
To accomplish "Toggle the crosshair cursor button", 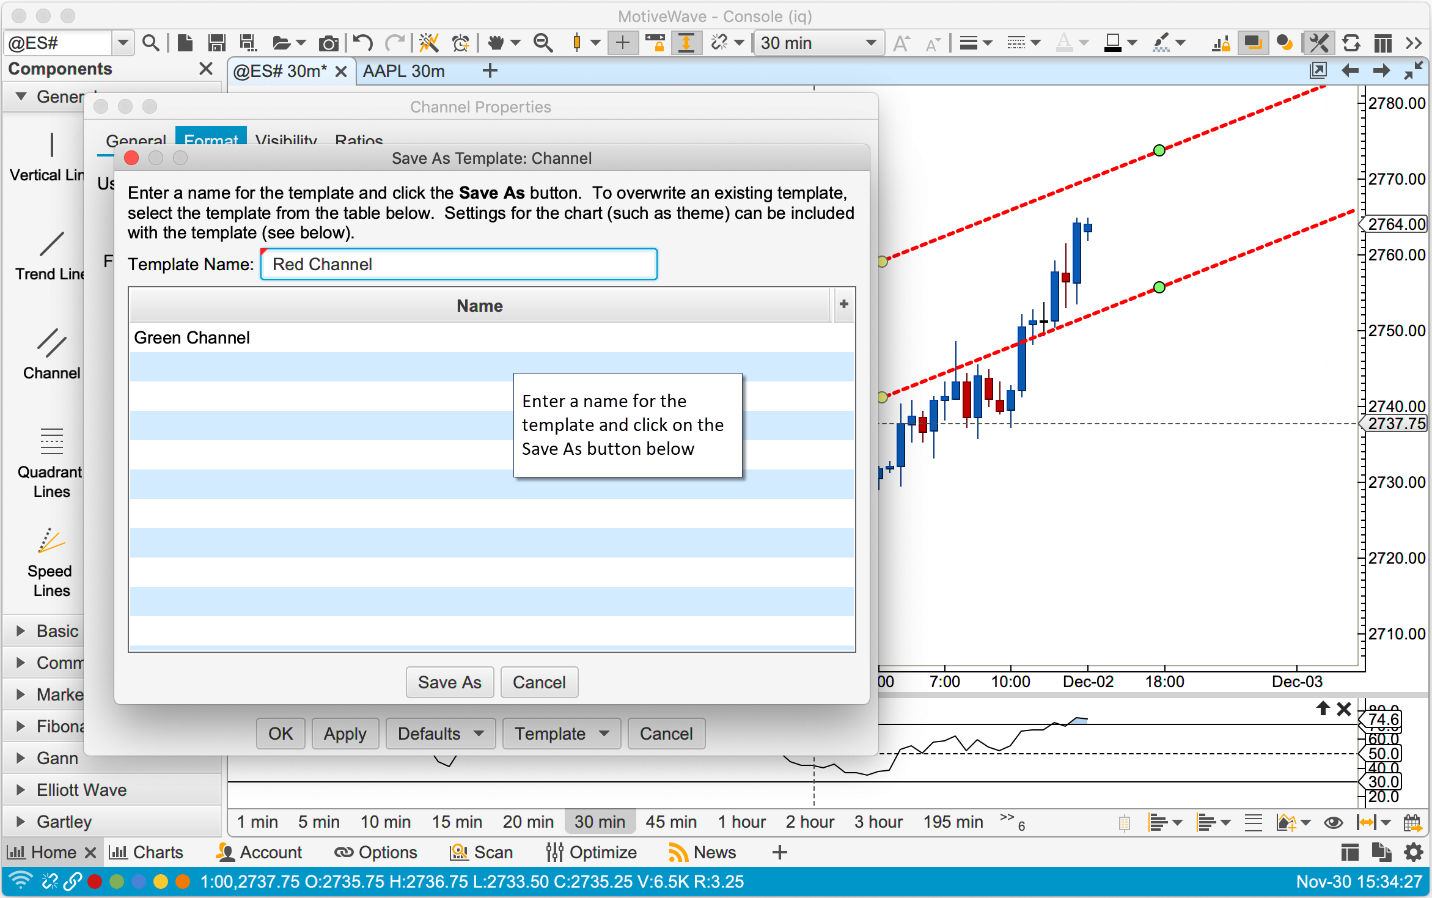I will tap(622, 43).
